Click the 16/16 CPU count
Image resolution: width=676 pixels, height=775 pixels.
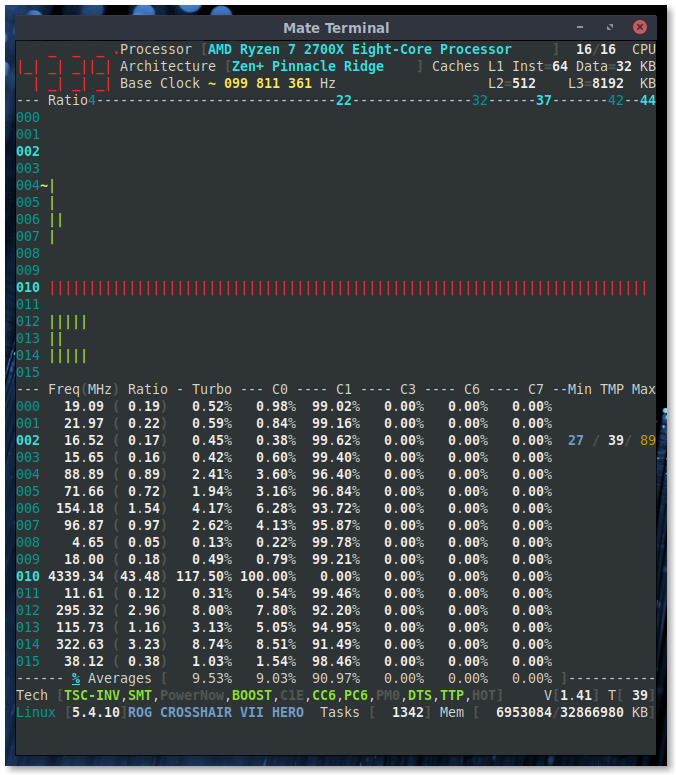click(x=596, y=49)
